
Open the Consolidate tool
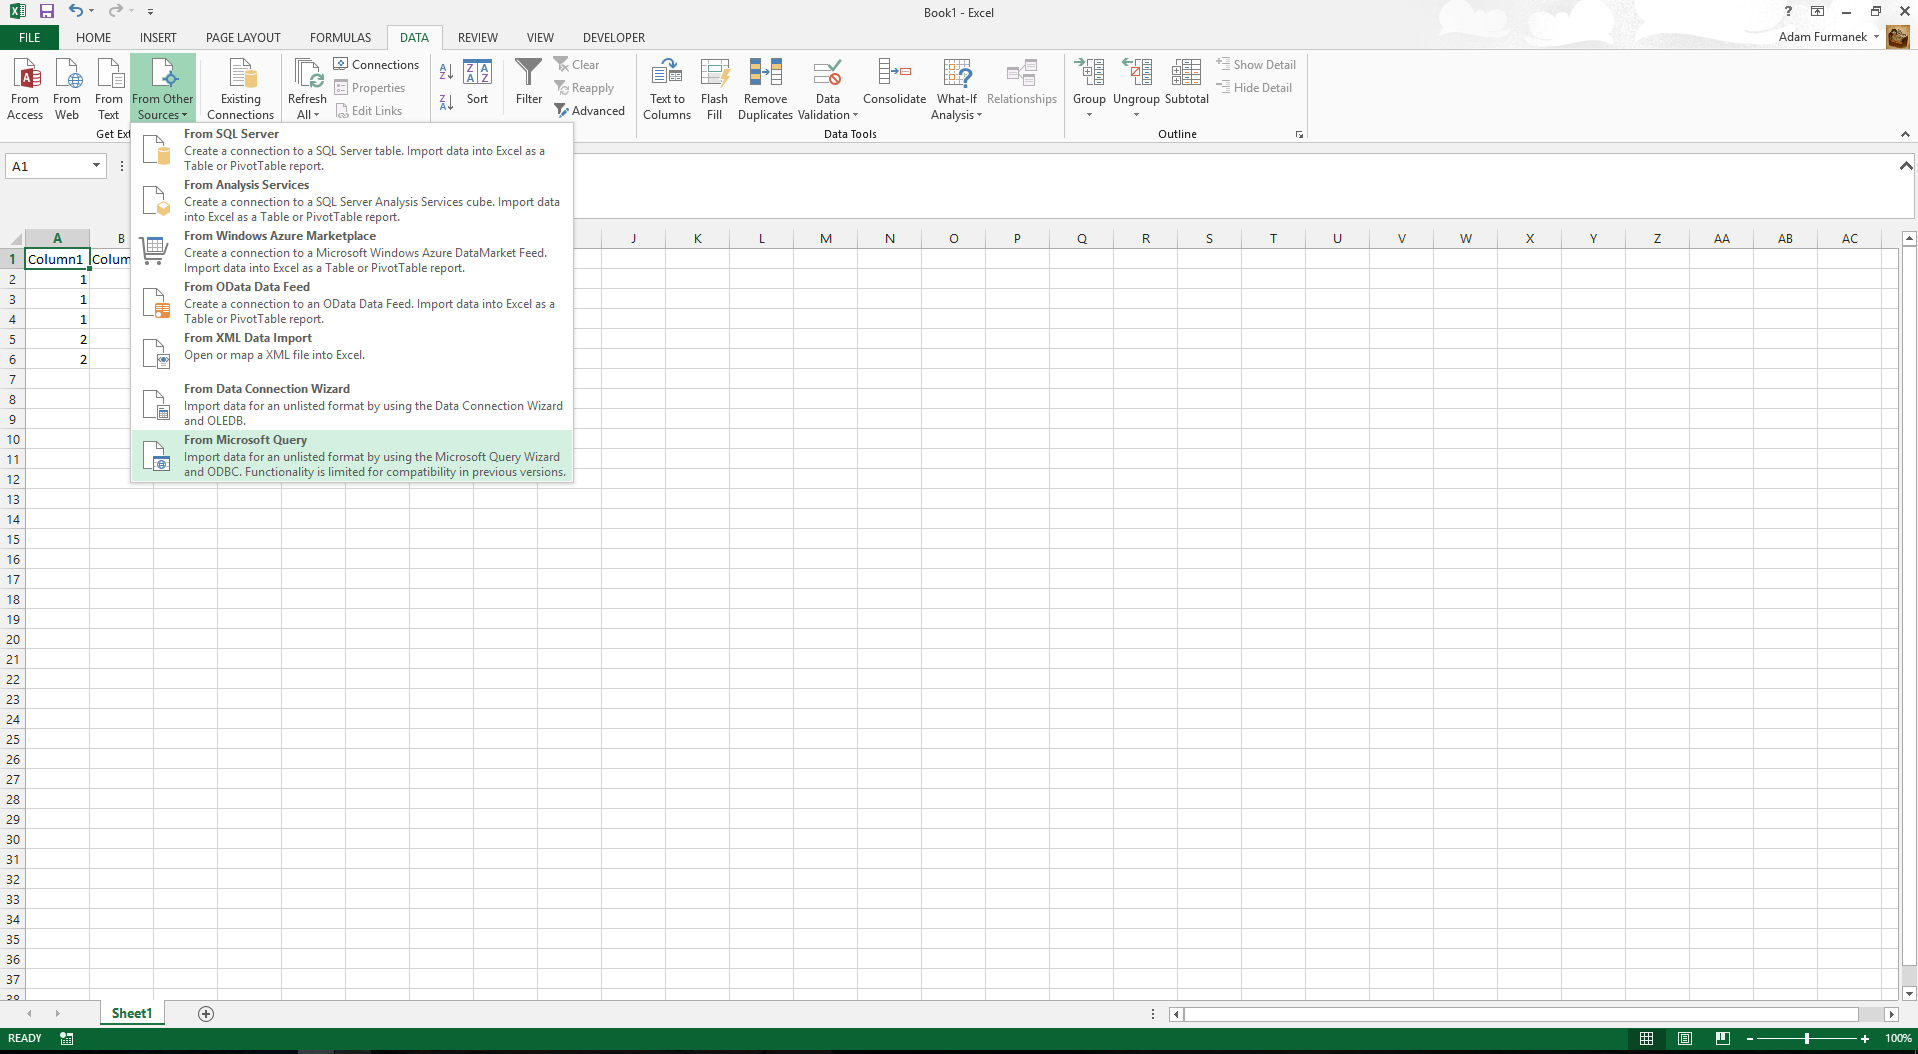coord(894,82)
